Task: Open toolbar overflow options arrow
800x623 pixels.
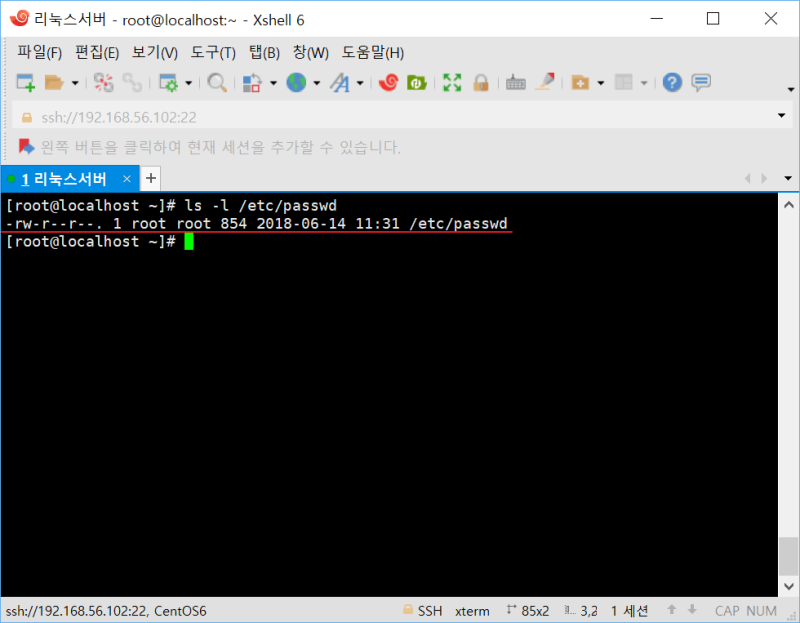Action: (x=791, y=90)
